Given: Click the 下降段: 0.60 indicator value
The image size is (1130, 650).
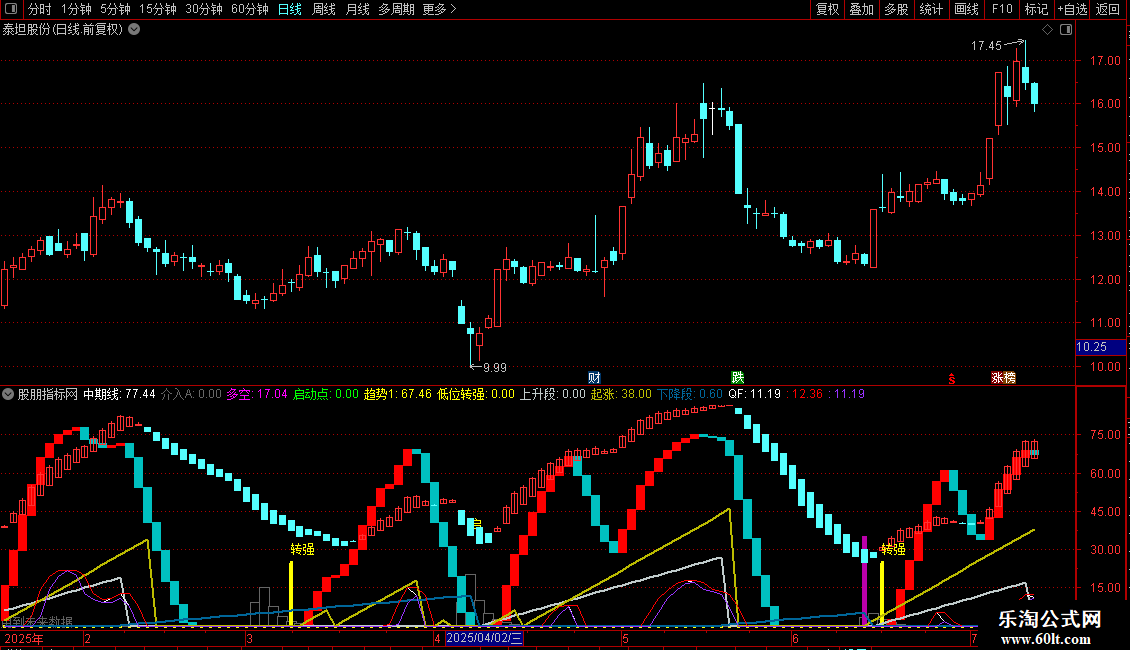Looking at the screenshot, I should click(x=690, y=394).
